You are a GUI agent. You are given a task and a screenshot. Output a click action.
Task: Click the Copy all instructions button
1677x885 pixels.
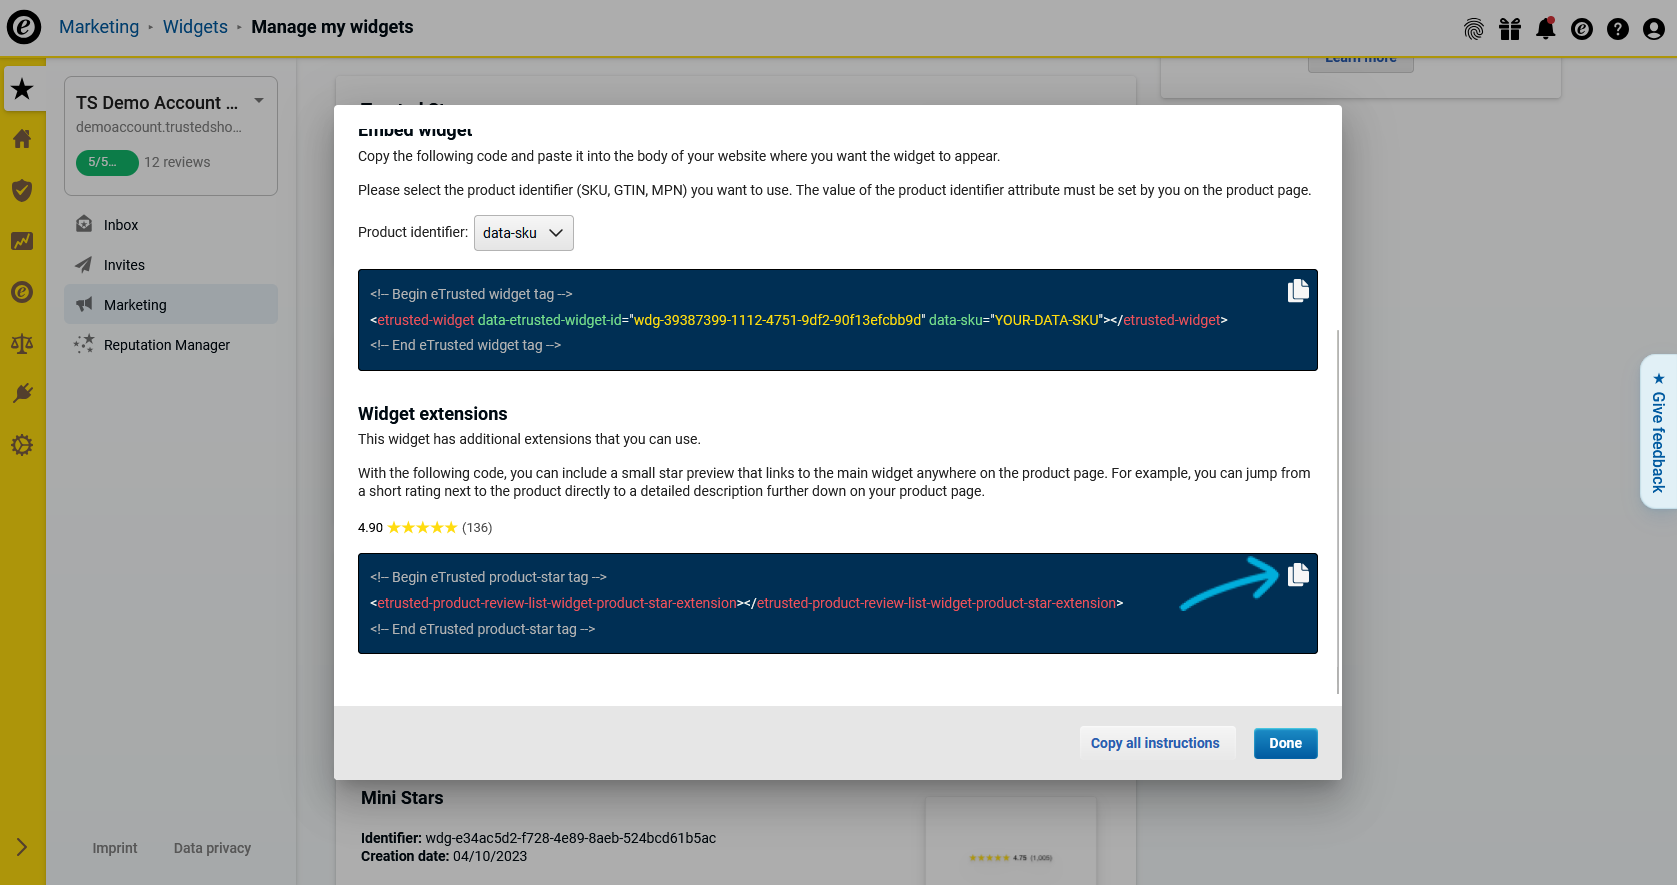pyautogui.click(x=1155, y=743)
